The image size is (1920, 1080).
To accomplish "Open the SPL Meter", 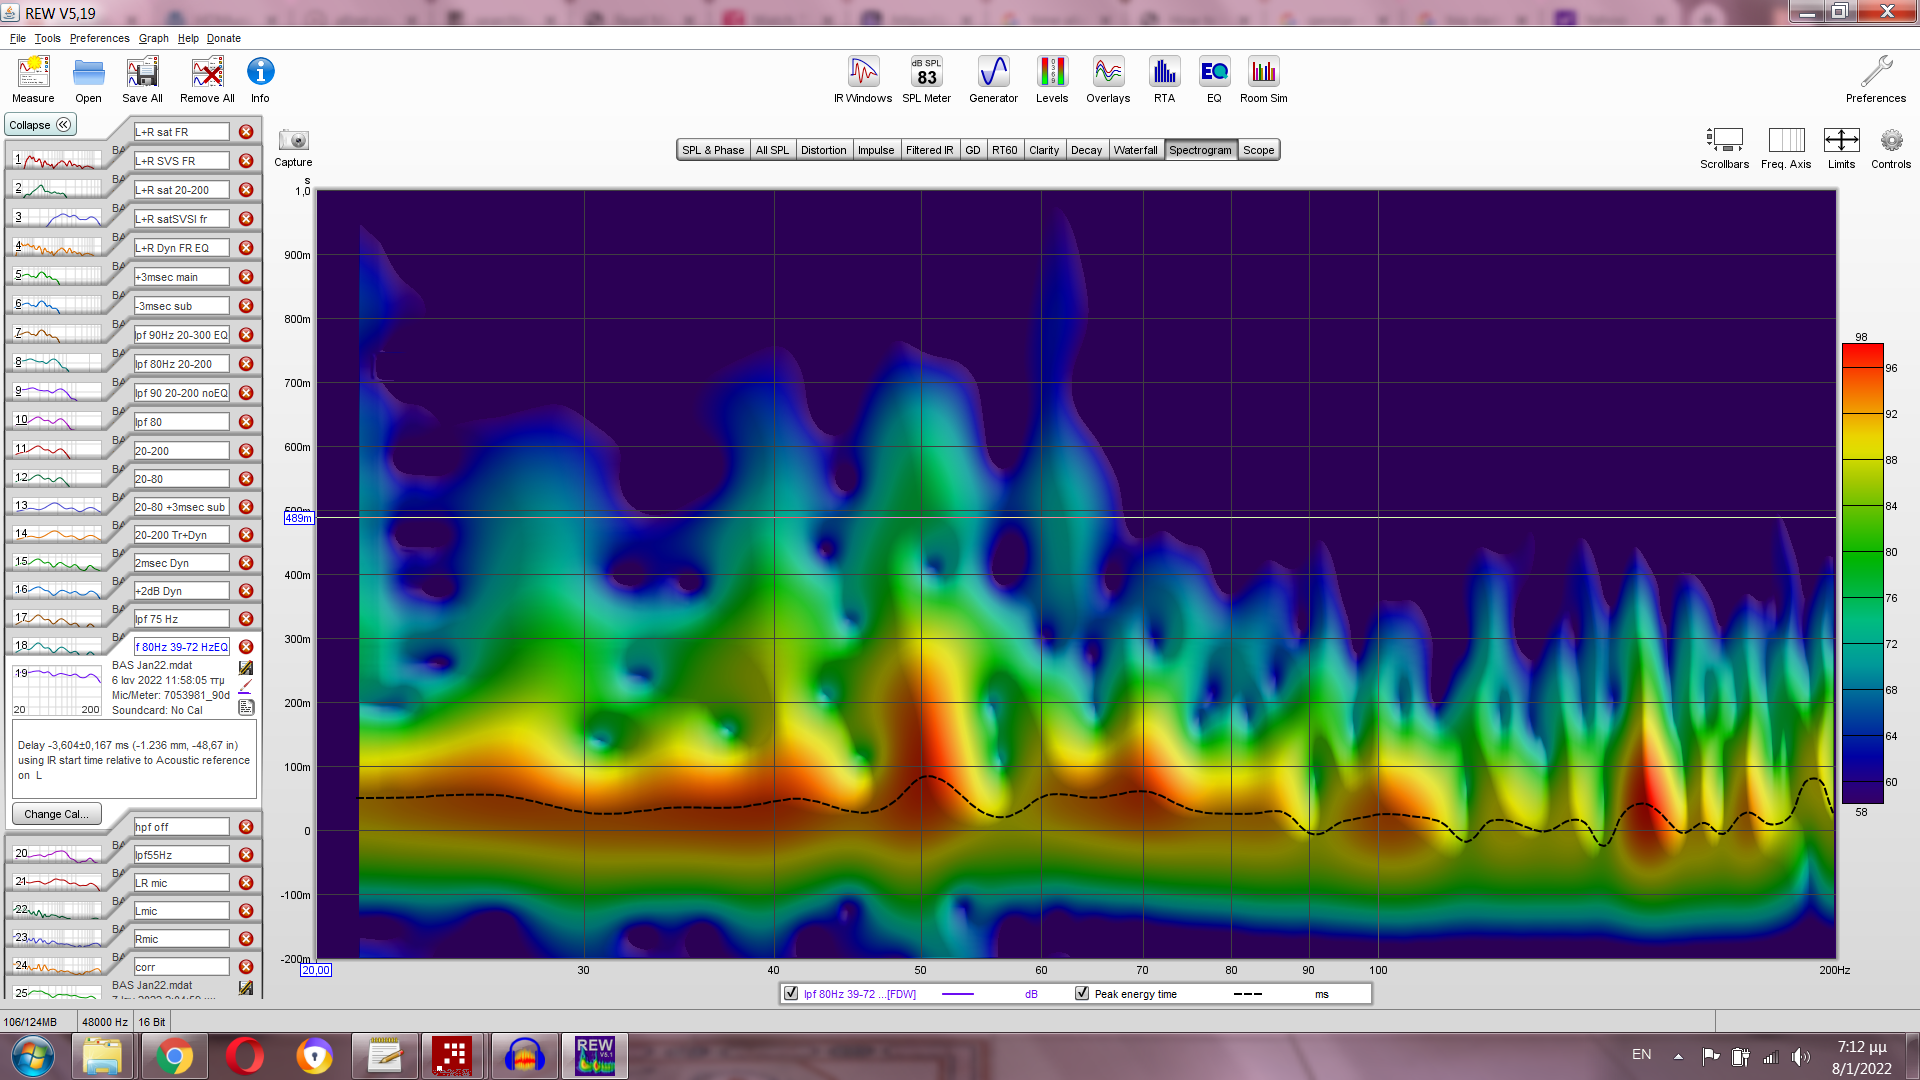I will tap(926, 79).
